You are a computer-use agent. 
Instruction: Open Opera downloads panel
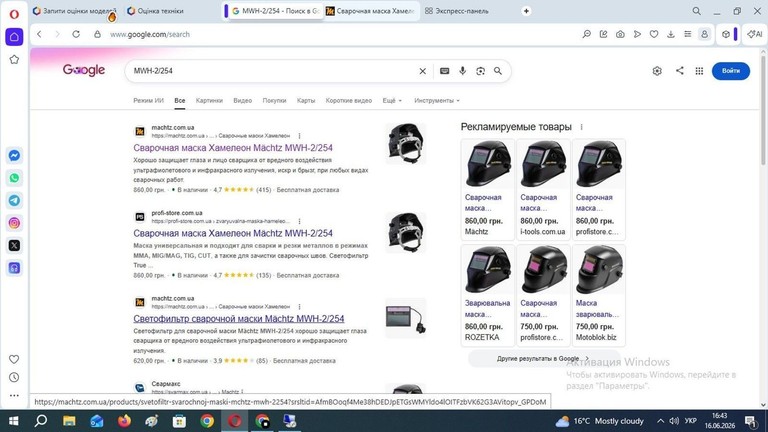(671, 34)
